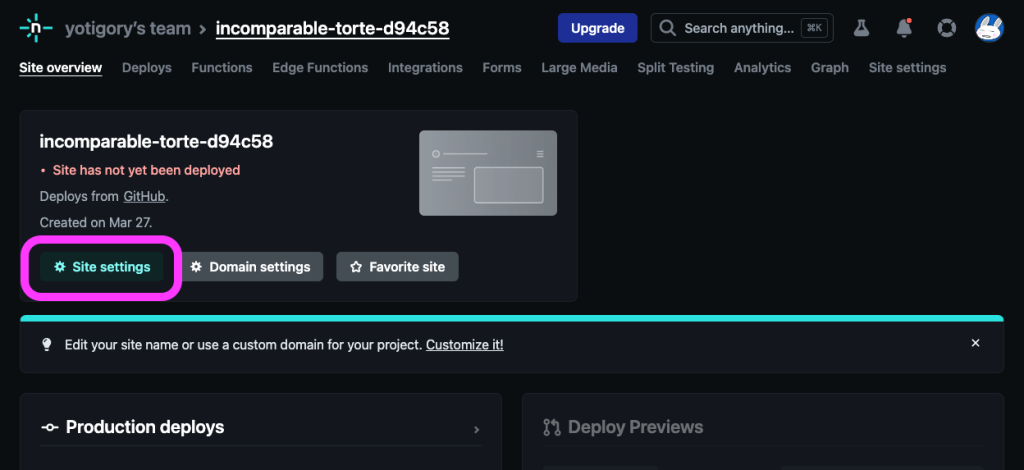Click incomparable-torte-d94c58 breadcrumb link

click(x=332, y=29)
